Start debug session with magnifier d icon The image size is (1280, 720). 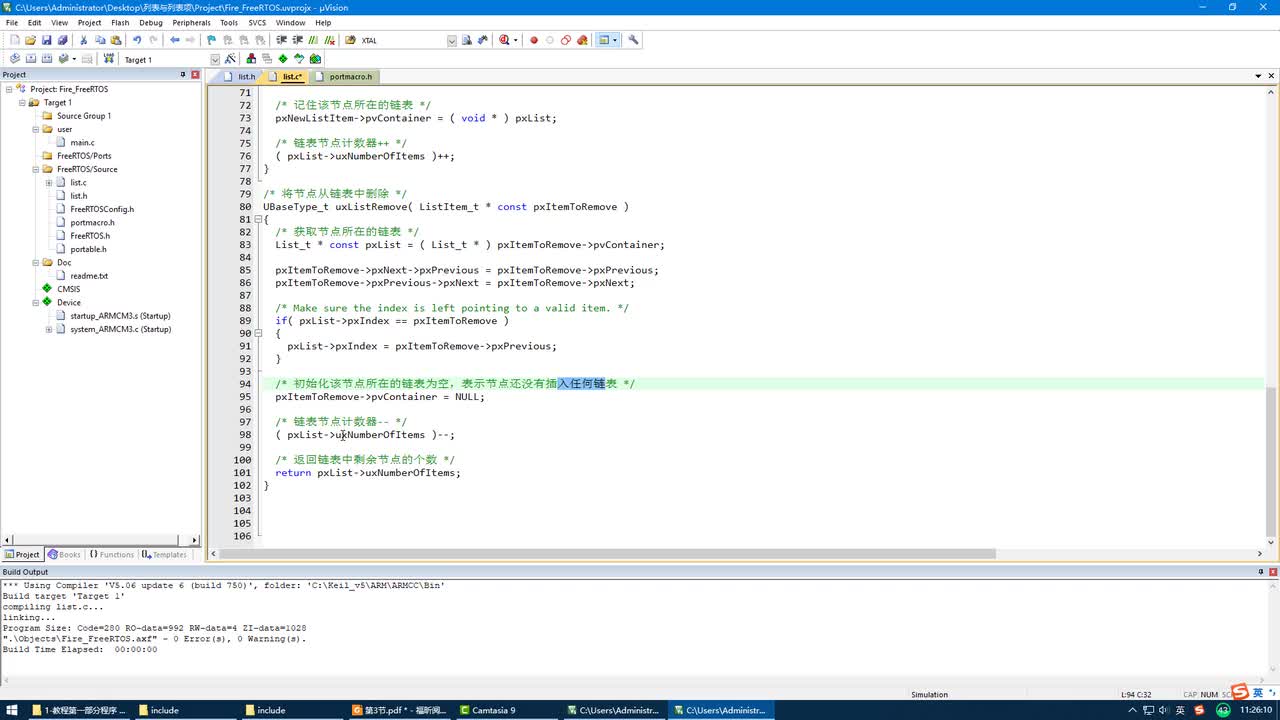coord(504,40)
